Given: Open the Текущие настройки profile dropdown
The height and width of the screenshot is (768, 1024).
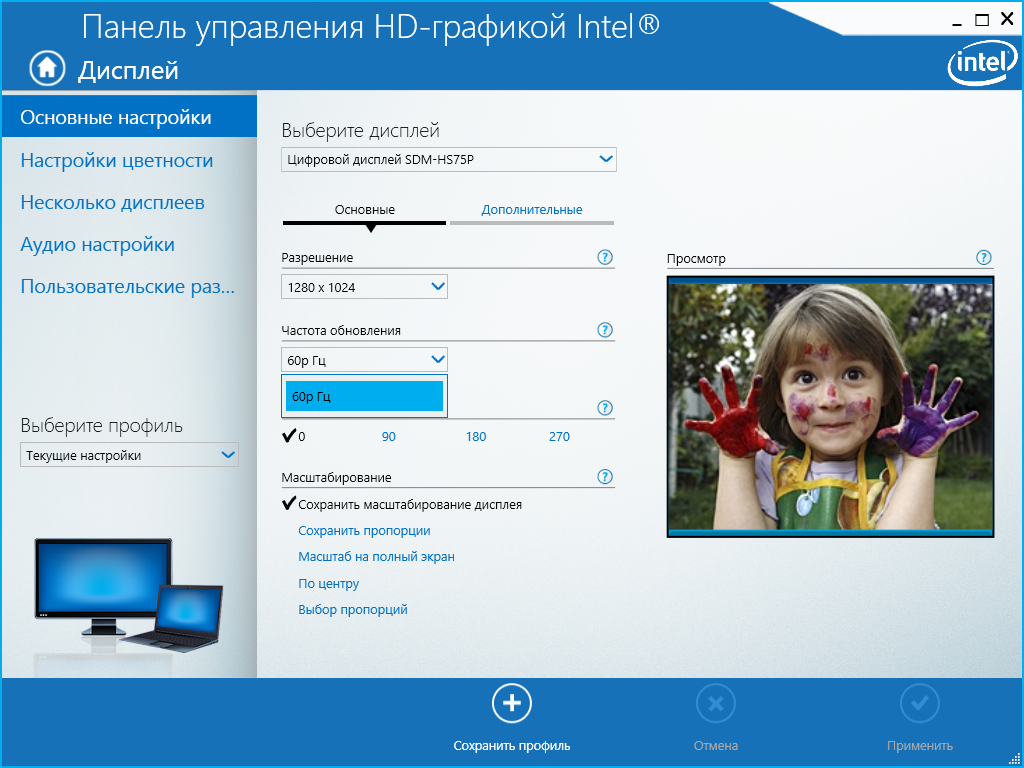Looking at the screenshot, I should 129,455.
